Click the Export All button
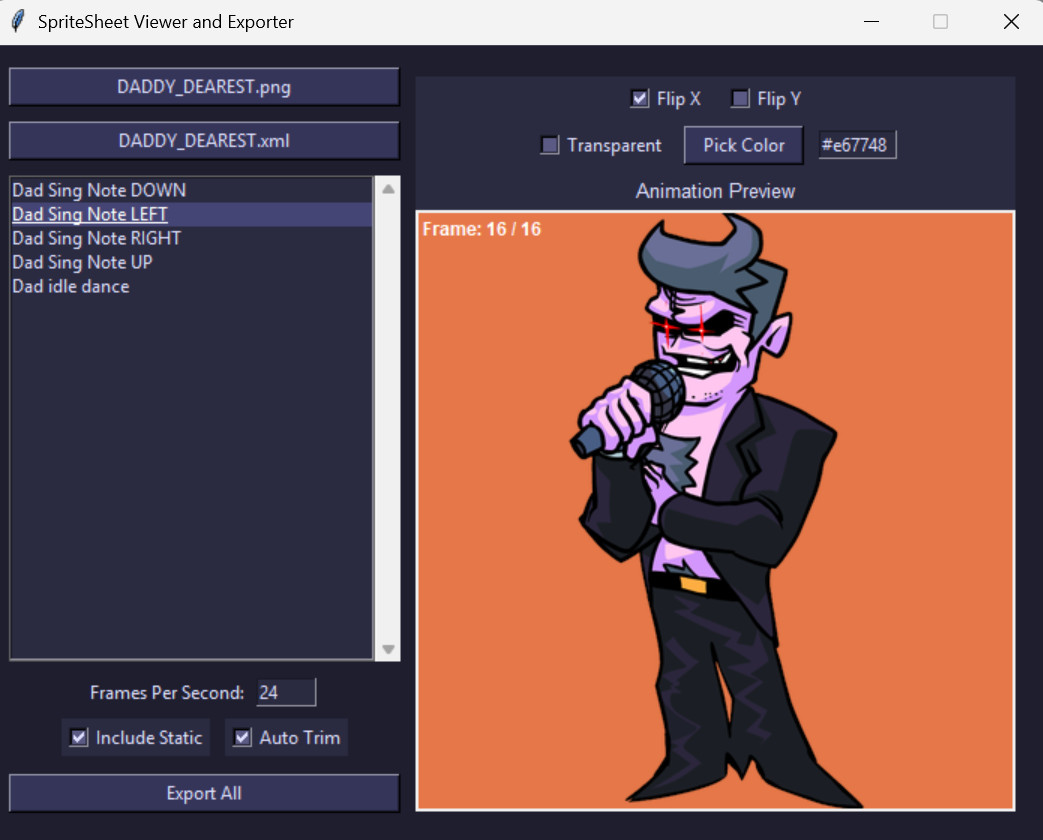The height and width of the screenshot is (840, 1043). pyautogui.click(x=204, y=793)
